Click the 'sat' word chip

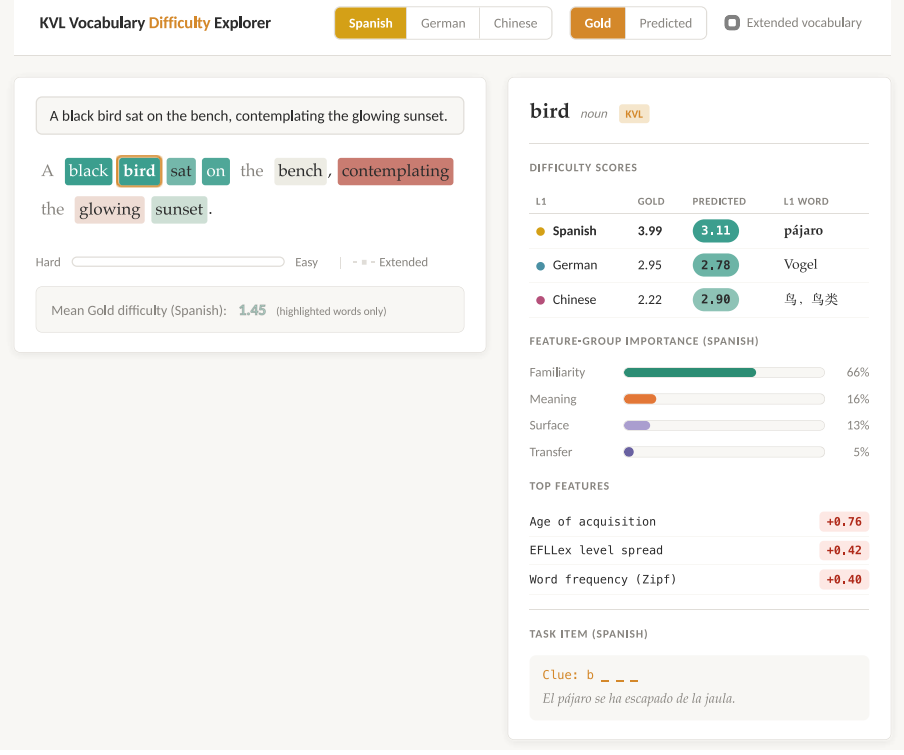(x=181, y=171)
